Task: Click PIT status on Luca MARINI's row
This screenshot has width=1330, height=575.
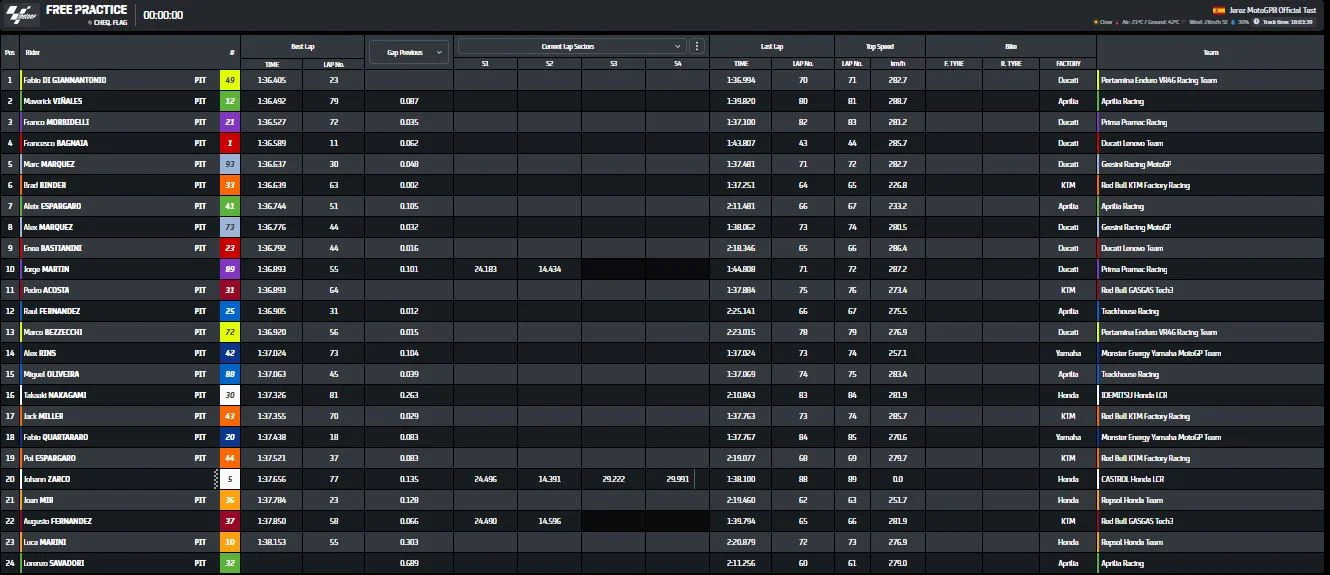Action: pos(200,542)
